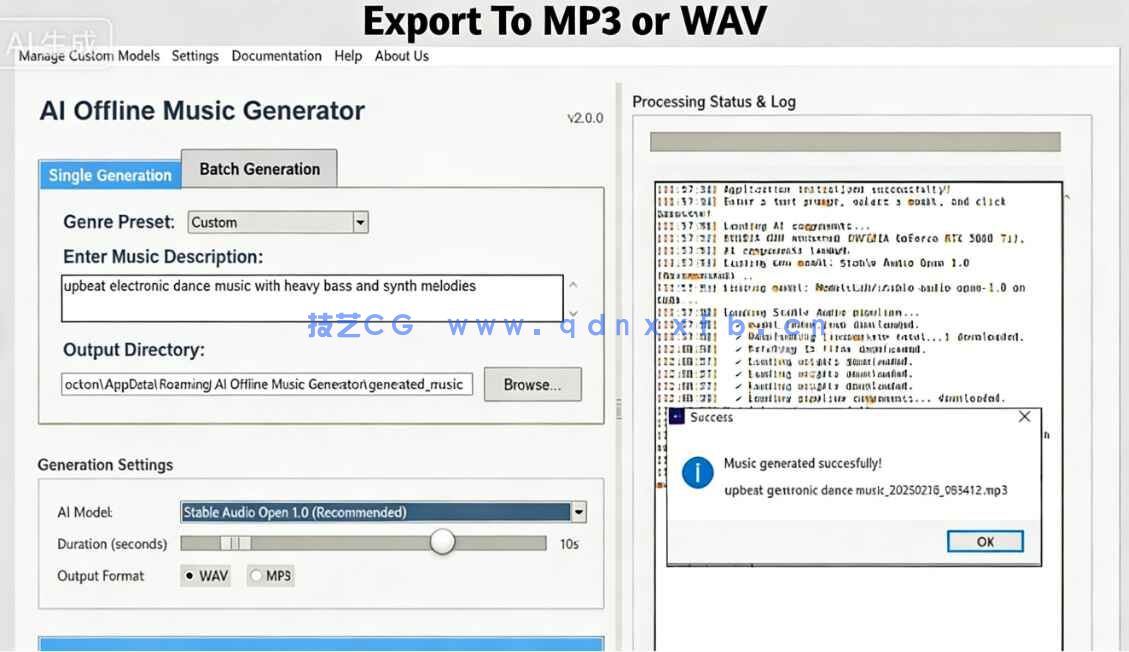Close the Success dialog

tap(1024, 417)
